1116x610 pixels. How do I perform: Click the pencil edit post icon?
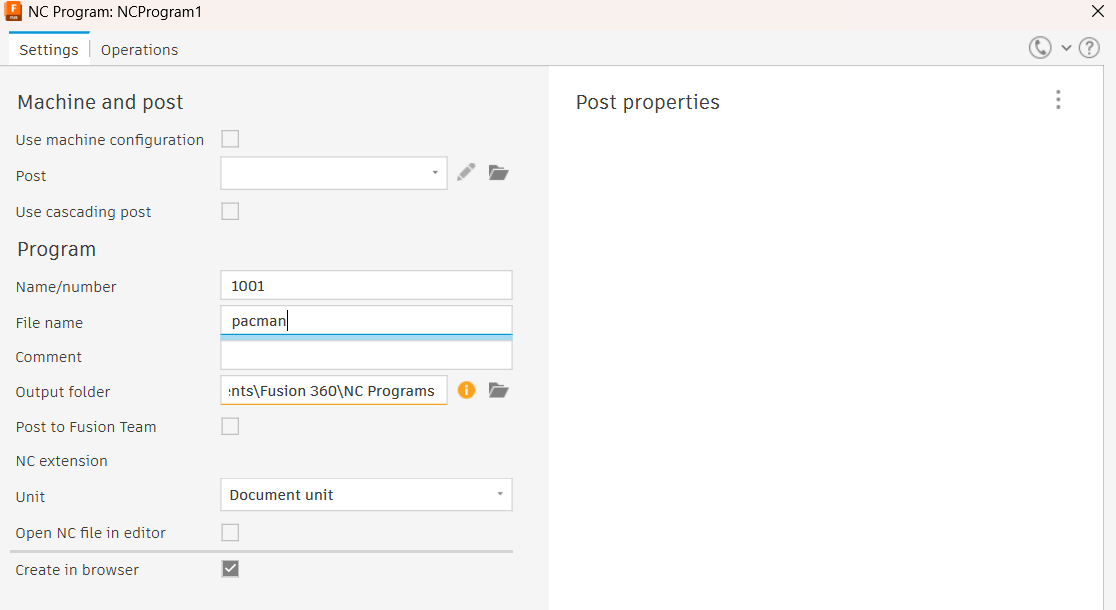click(x=466, y=172)
